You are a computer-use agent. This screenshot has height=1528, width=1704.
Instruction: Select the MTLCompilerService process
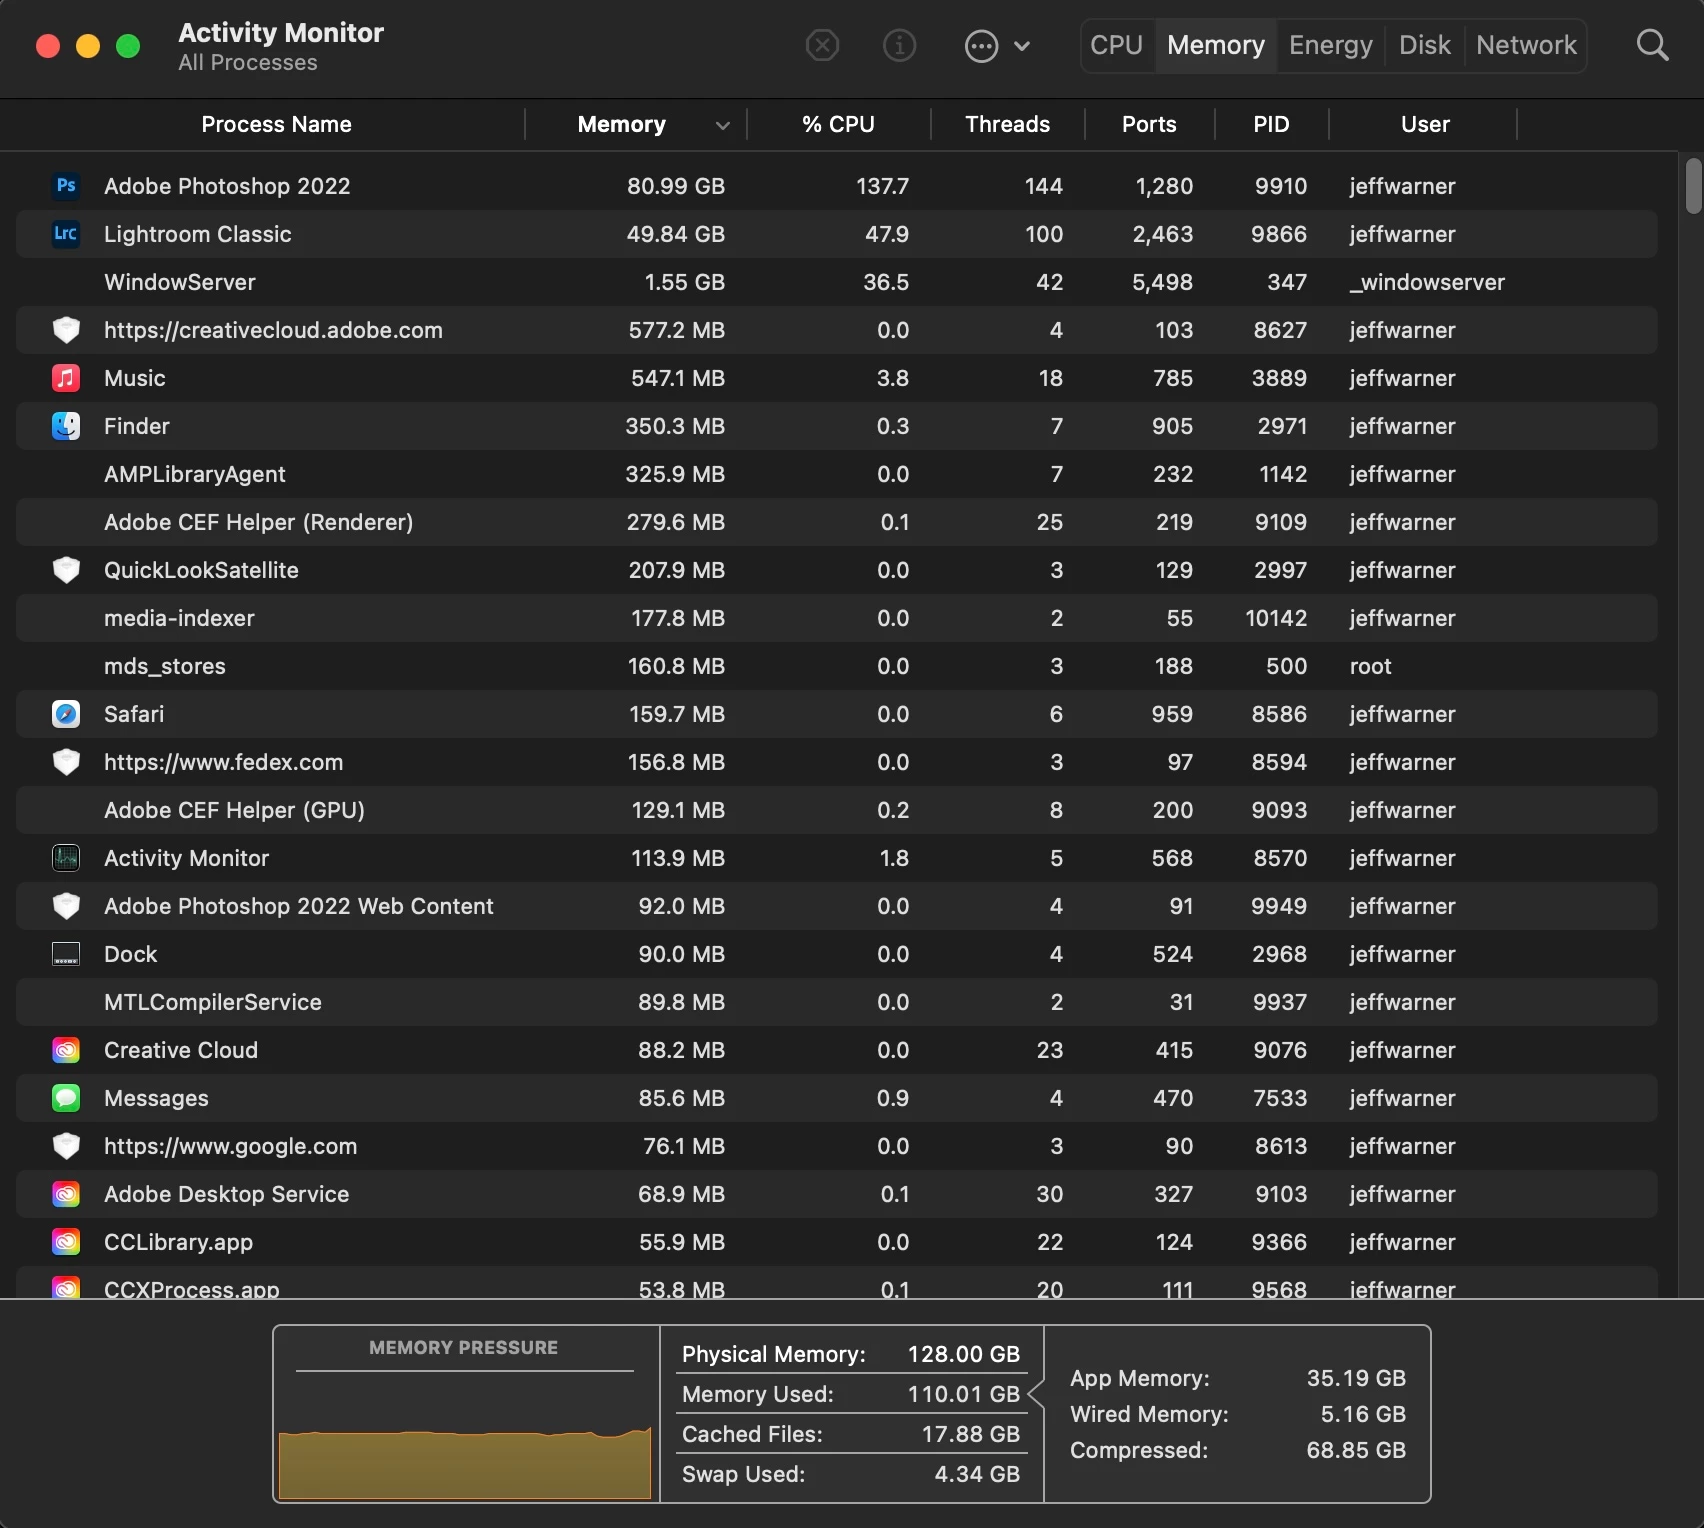(x=836, y=1002)
